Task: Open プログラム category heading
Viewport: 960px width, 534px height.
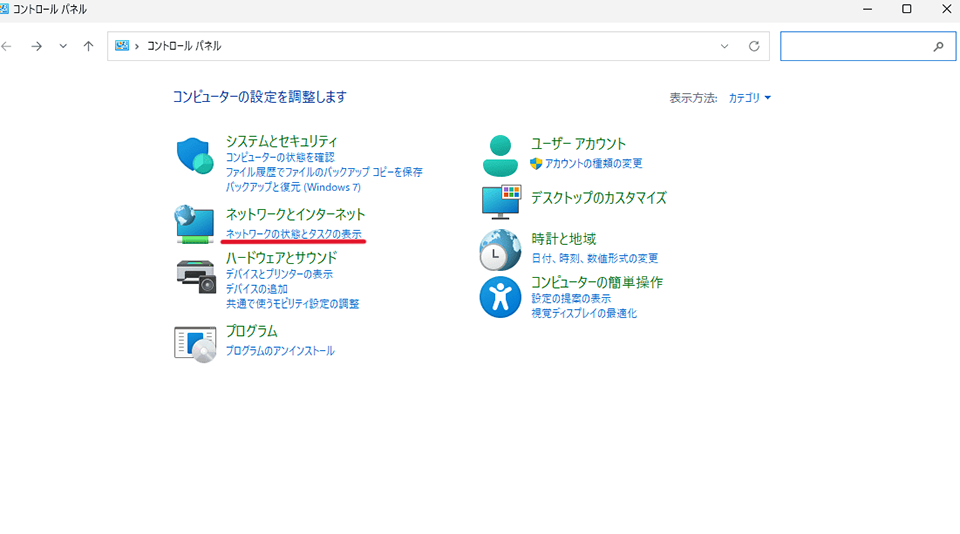Action: [252, 331]
